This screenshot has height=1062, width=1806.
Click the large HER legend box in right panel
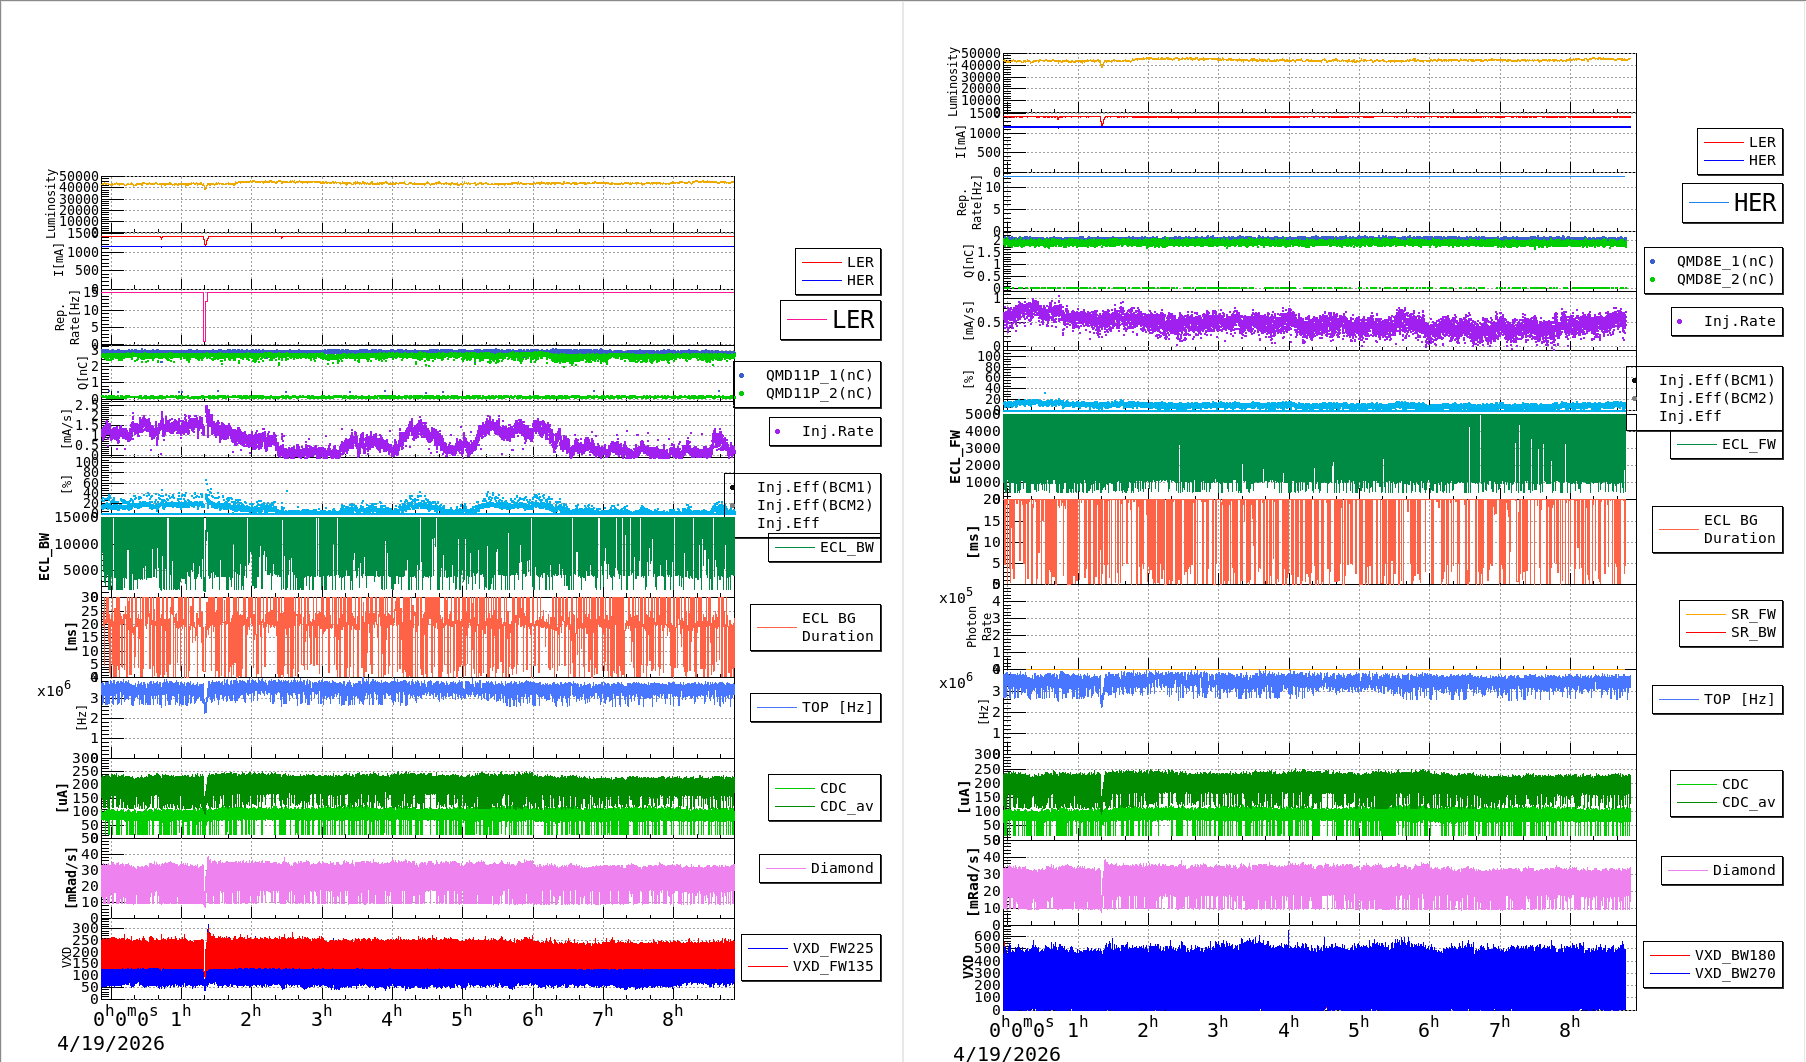(x=1732, y=203)
